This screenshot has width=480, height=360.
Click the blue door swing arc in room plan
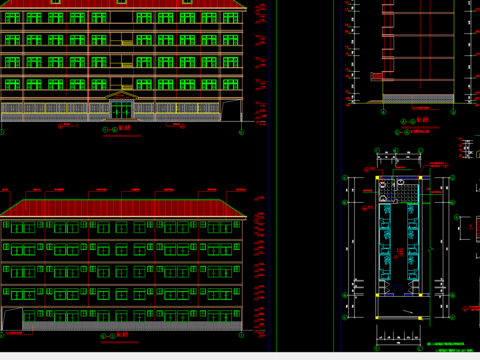(399, 290)
